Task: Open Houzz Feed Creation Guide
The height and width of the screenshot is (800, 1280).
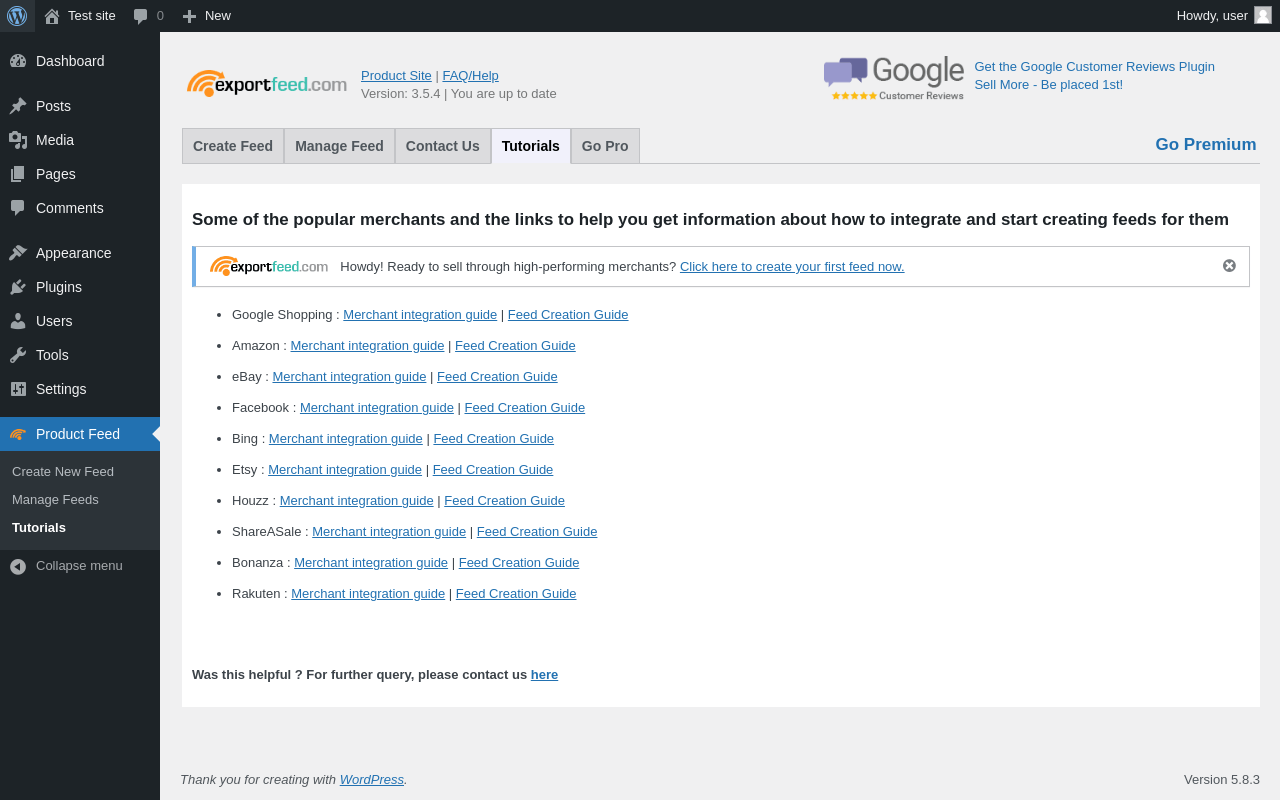Action: (x=505, y=501)
